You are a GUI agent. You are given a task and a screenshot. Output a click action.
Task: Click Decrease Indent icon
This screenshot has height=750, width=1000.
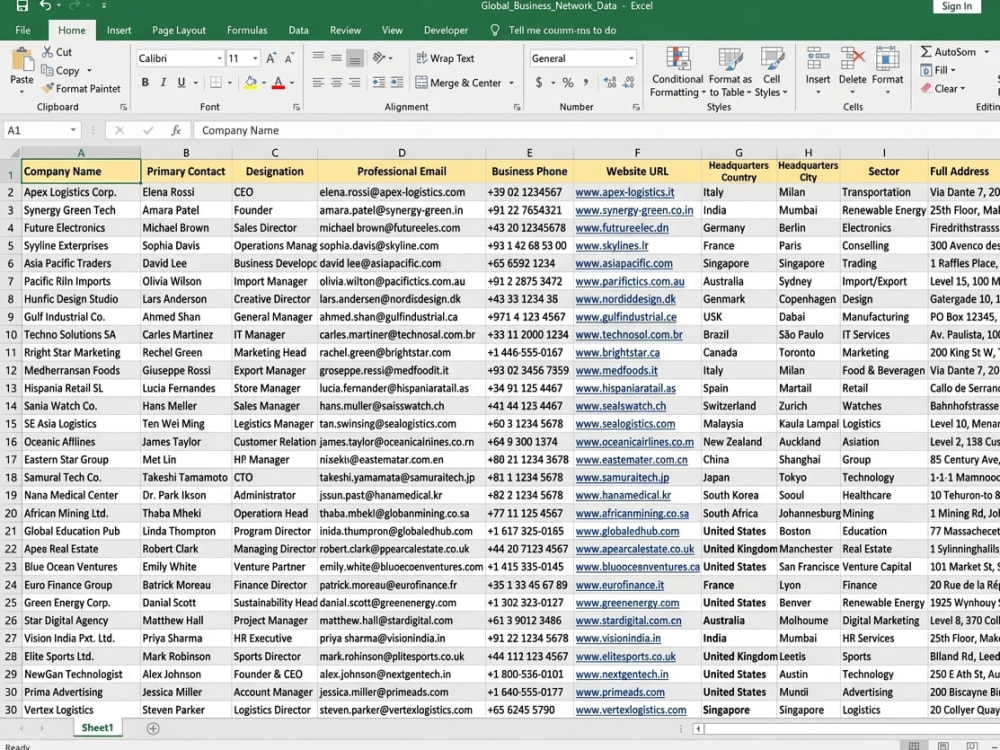click(x=379, y=82)
